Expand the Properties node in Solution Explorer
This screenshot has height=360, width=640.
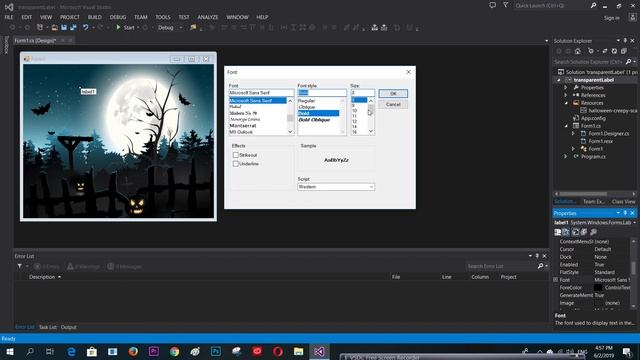pos(566,88)
